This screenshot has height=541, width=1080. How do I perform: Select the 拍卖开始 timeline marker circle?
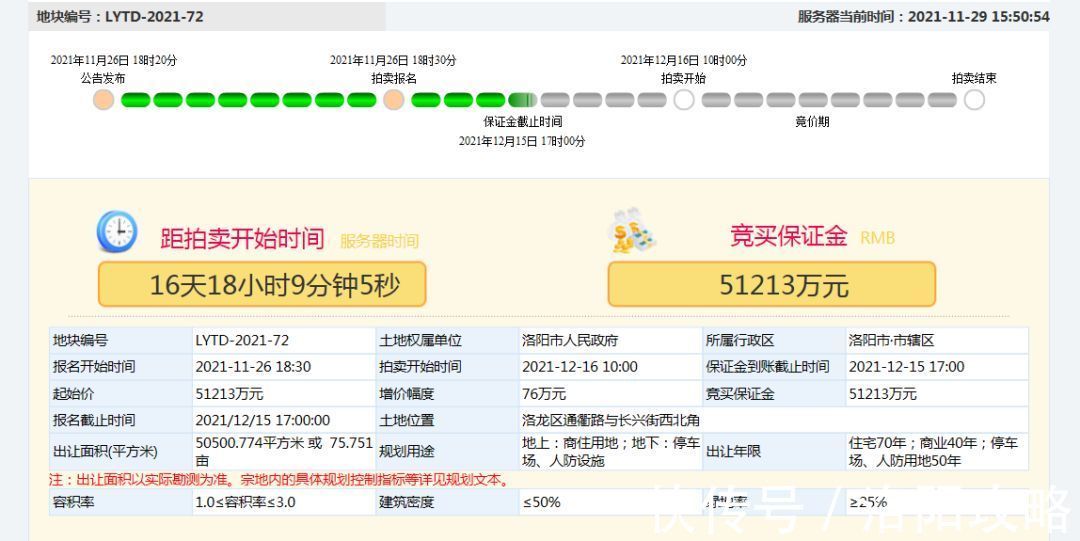pos(684,100)
